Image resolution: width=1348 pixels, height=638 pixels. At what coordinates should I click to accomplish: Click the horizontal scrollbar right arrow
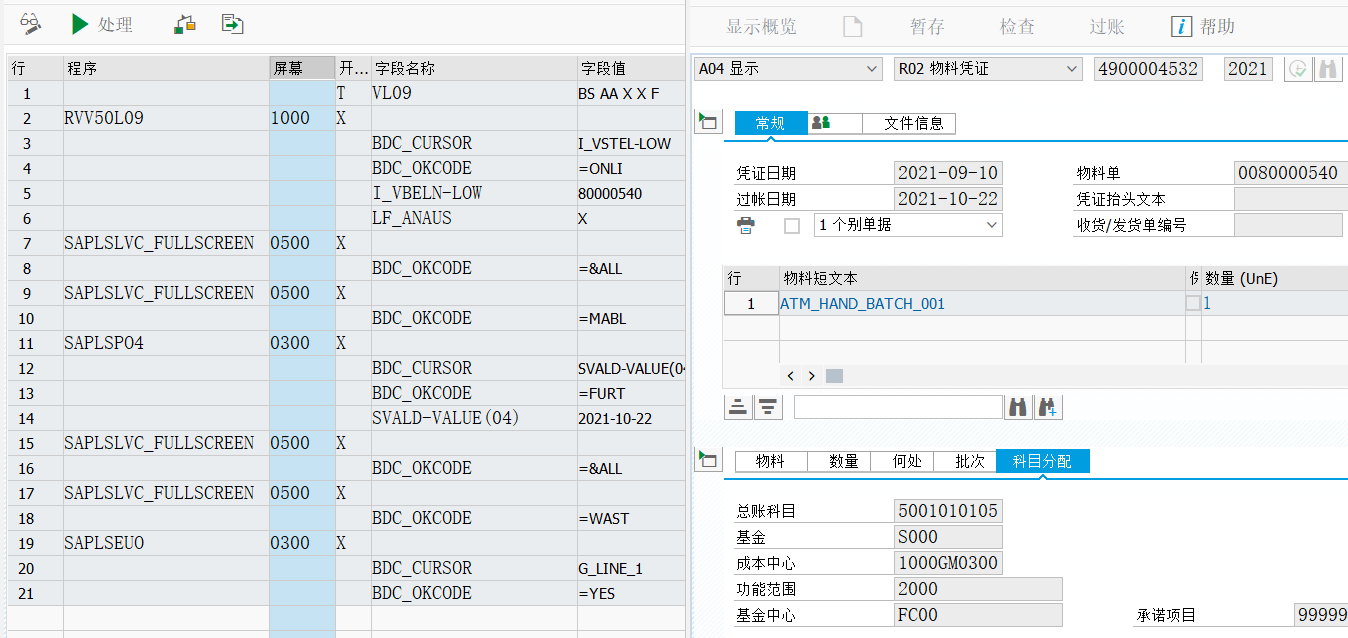[811, 376]
